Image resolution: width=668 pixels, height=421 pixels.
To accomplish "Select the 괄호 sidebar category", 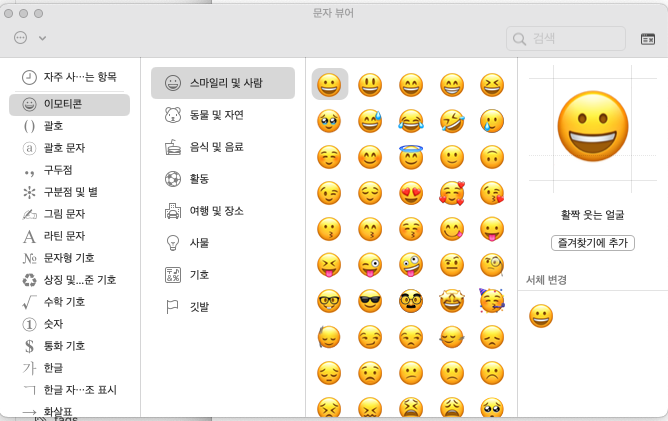I will pos(69,126).
